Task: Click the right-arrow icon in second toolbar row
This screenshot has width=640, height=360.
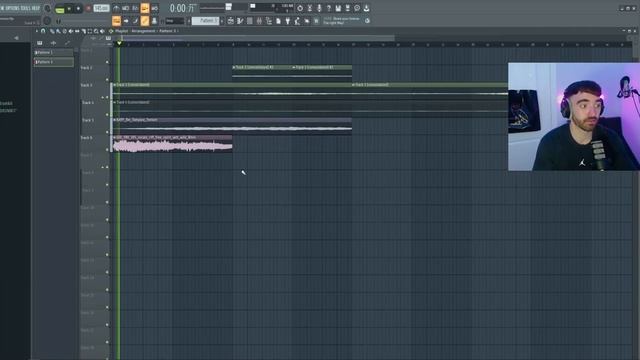Action: pos(126,21)
